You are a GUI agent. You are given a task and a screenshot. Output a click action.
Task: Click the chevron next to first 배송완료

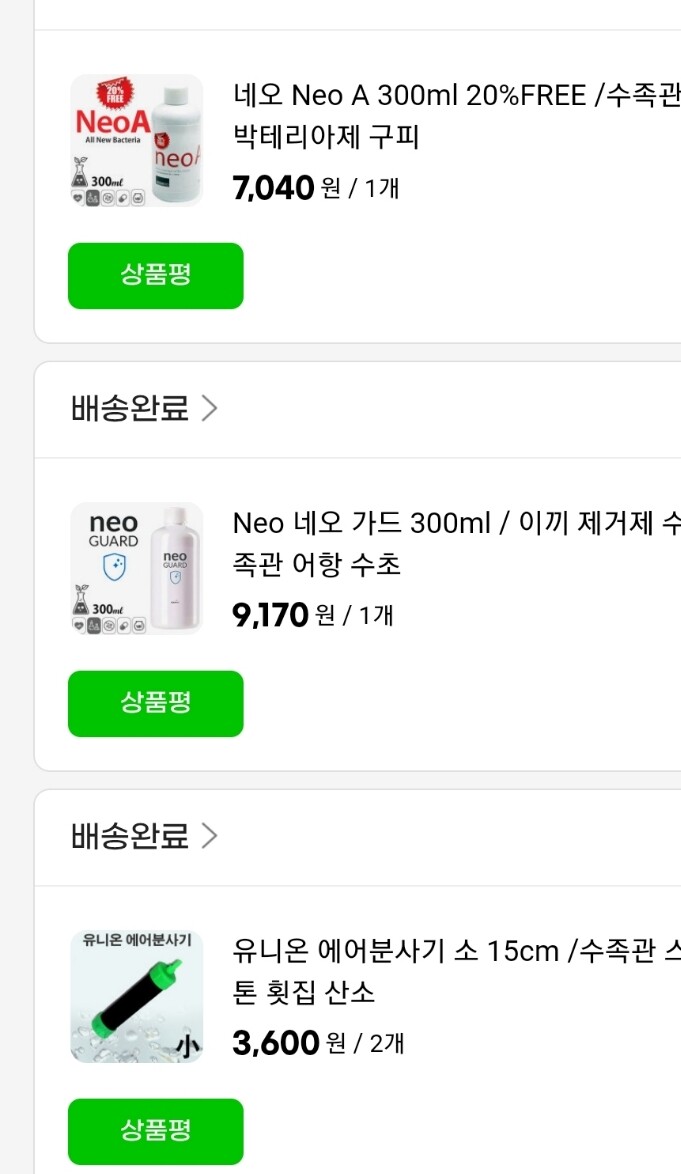coord(210,407)
